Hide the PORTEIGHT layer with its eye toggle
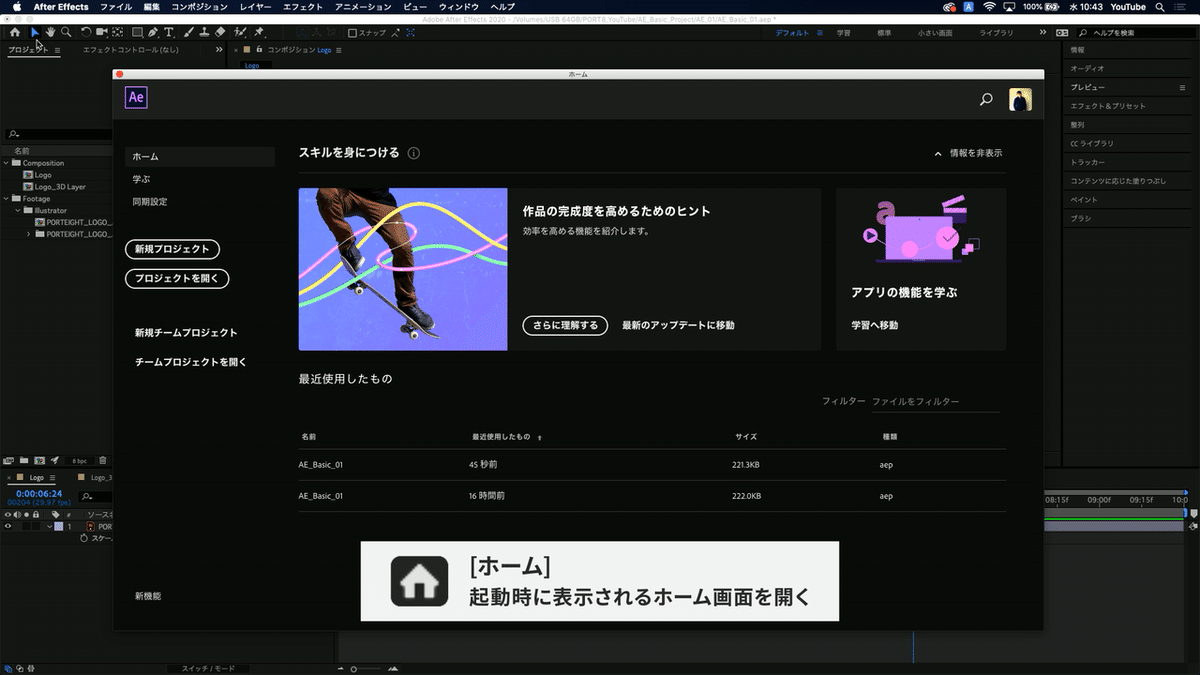 (8, 526)
